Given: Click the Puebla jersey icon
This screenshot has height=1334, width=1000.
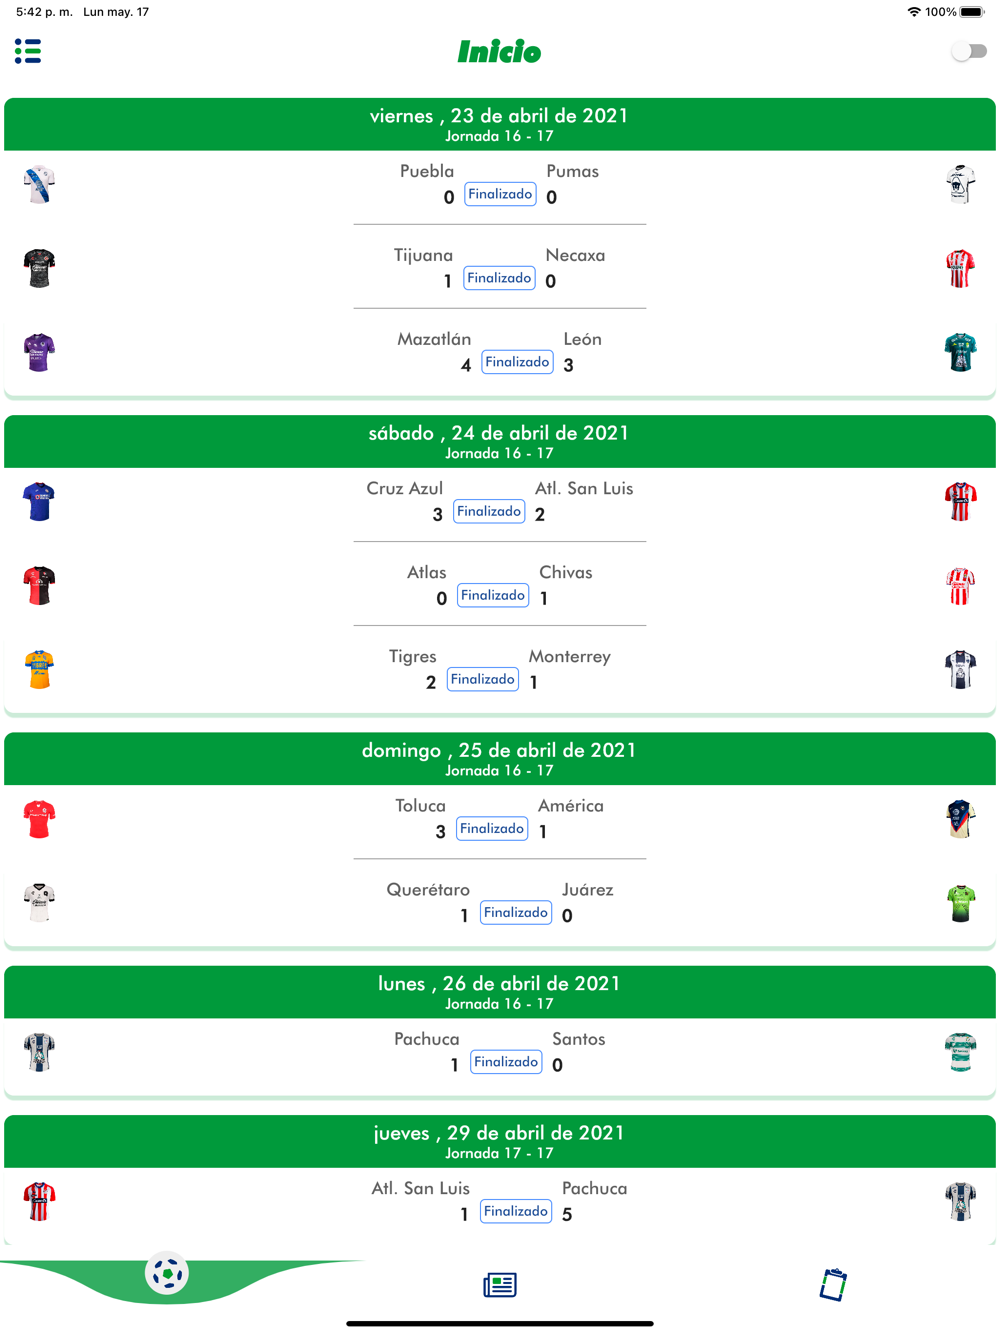Looking at the screenshot, I should click(x=39, y=185).
